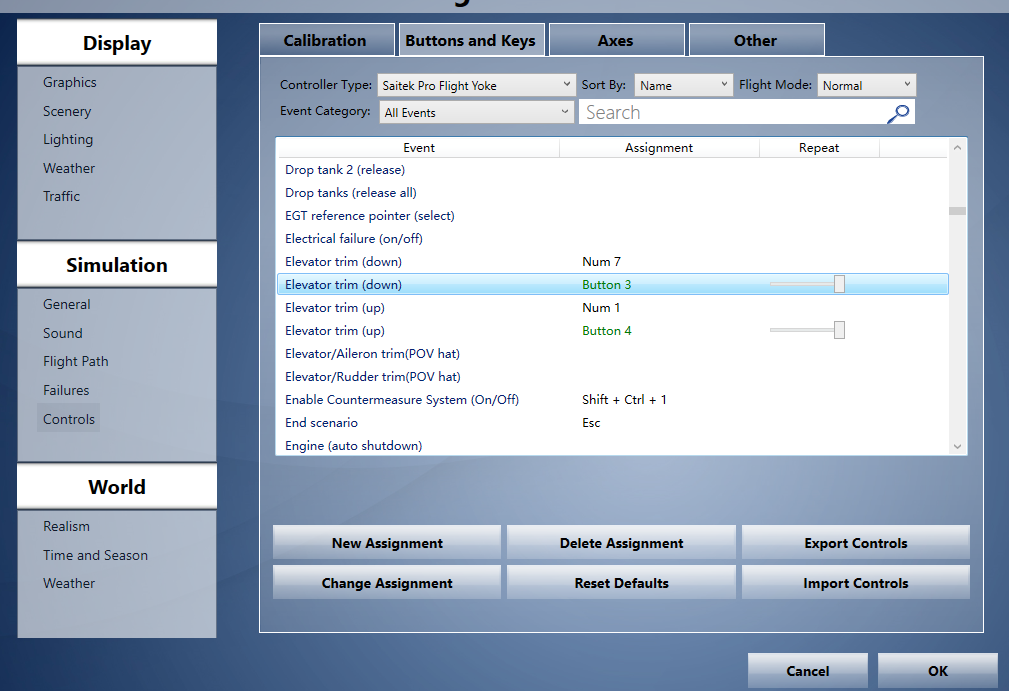Expand the Sort By dropdown

[x=684, y=86]
